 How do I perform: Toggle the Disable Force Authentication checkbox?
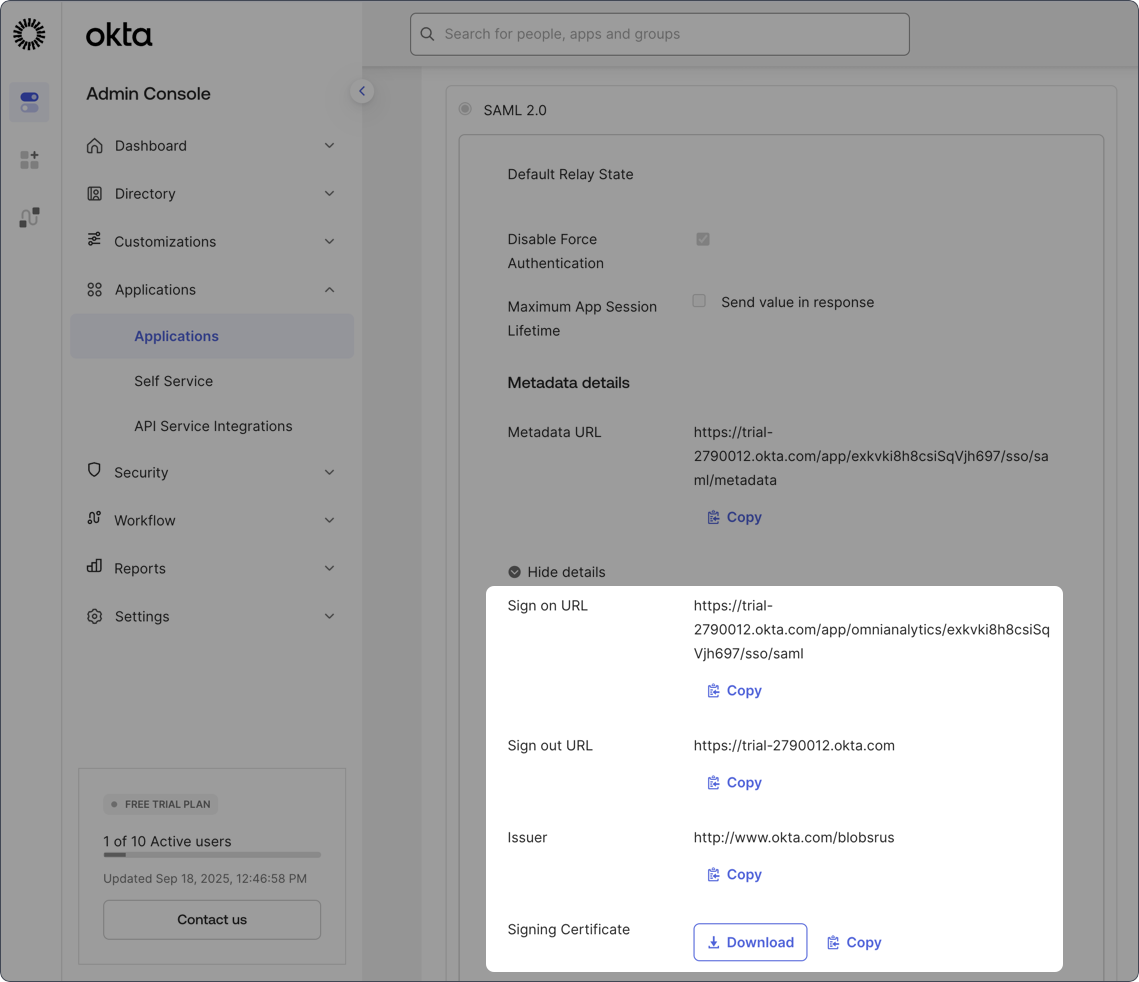[x=703, y=239]
